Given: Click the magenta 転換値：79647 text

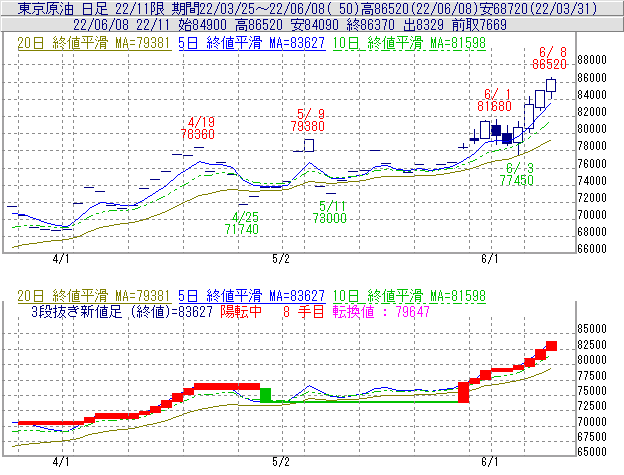Looking at the screenshot, I should point(381,311).
